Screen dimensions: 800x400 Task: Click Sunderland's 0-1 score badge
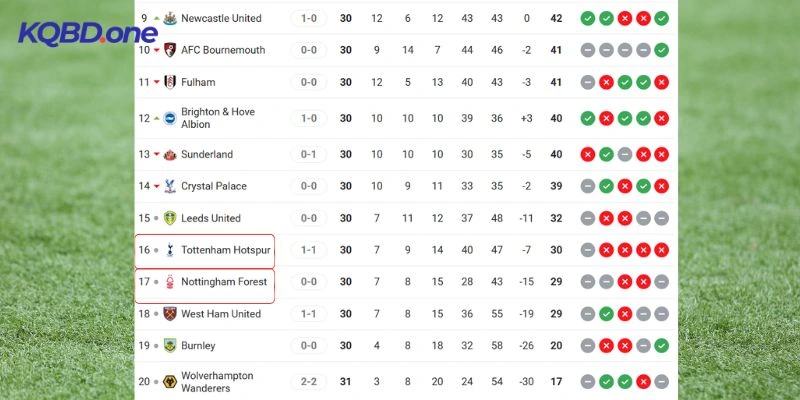click(x=309, y=154)
